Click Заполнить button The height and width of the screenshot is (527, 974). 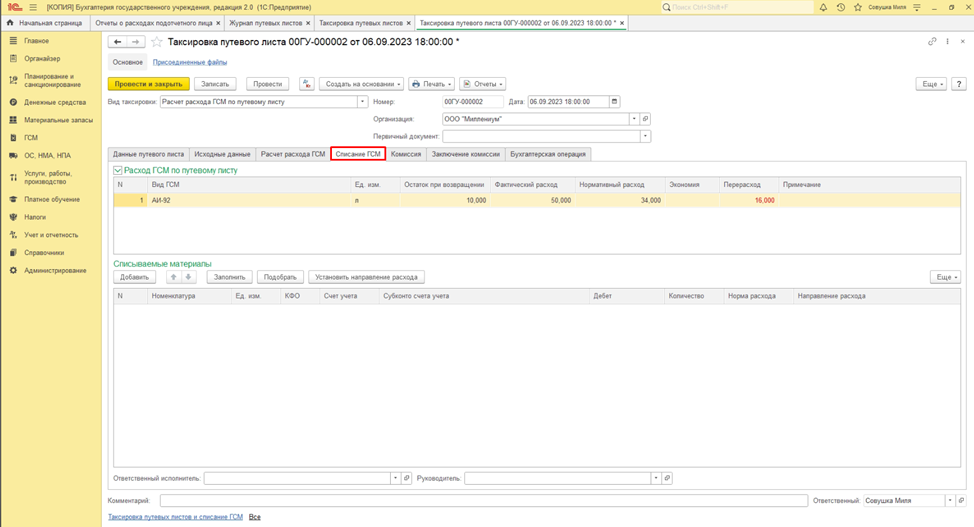(x=230, y=277)
